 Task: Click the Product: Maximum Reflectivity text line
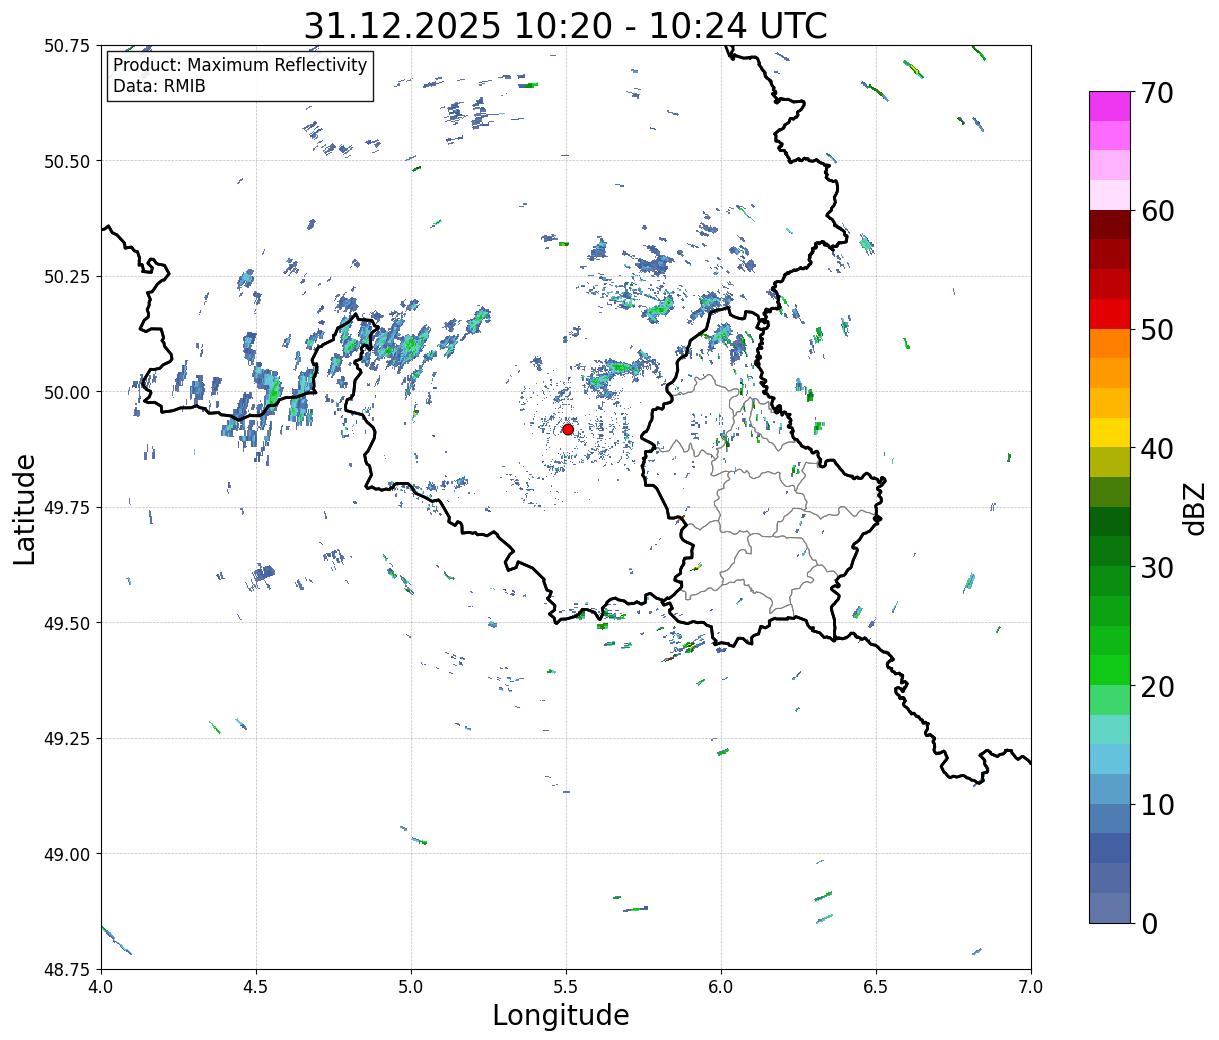[x=240, y=65]
